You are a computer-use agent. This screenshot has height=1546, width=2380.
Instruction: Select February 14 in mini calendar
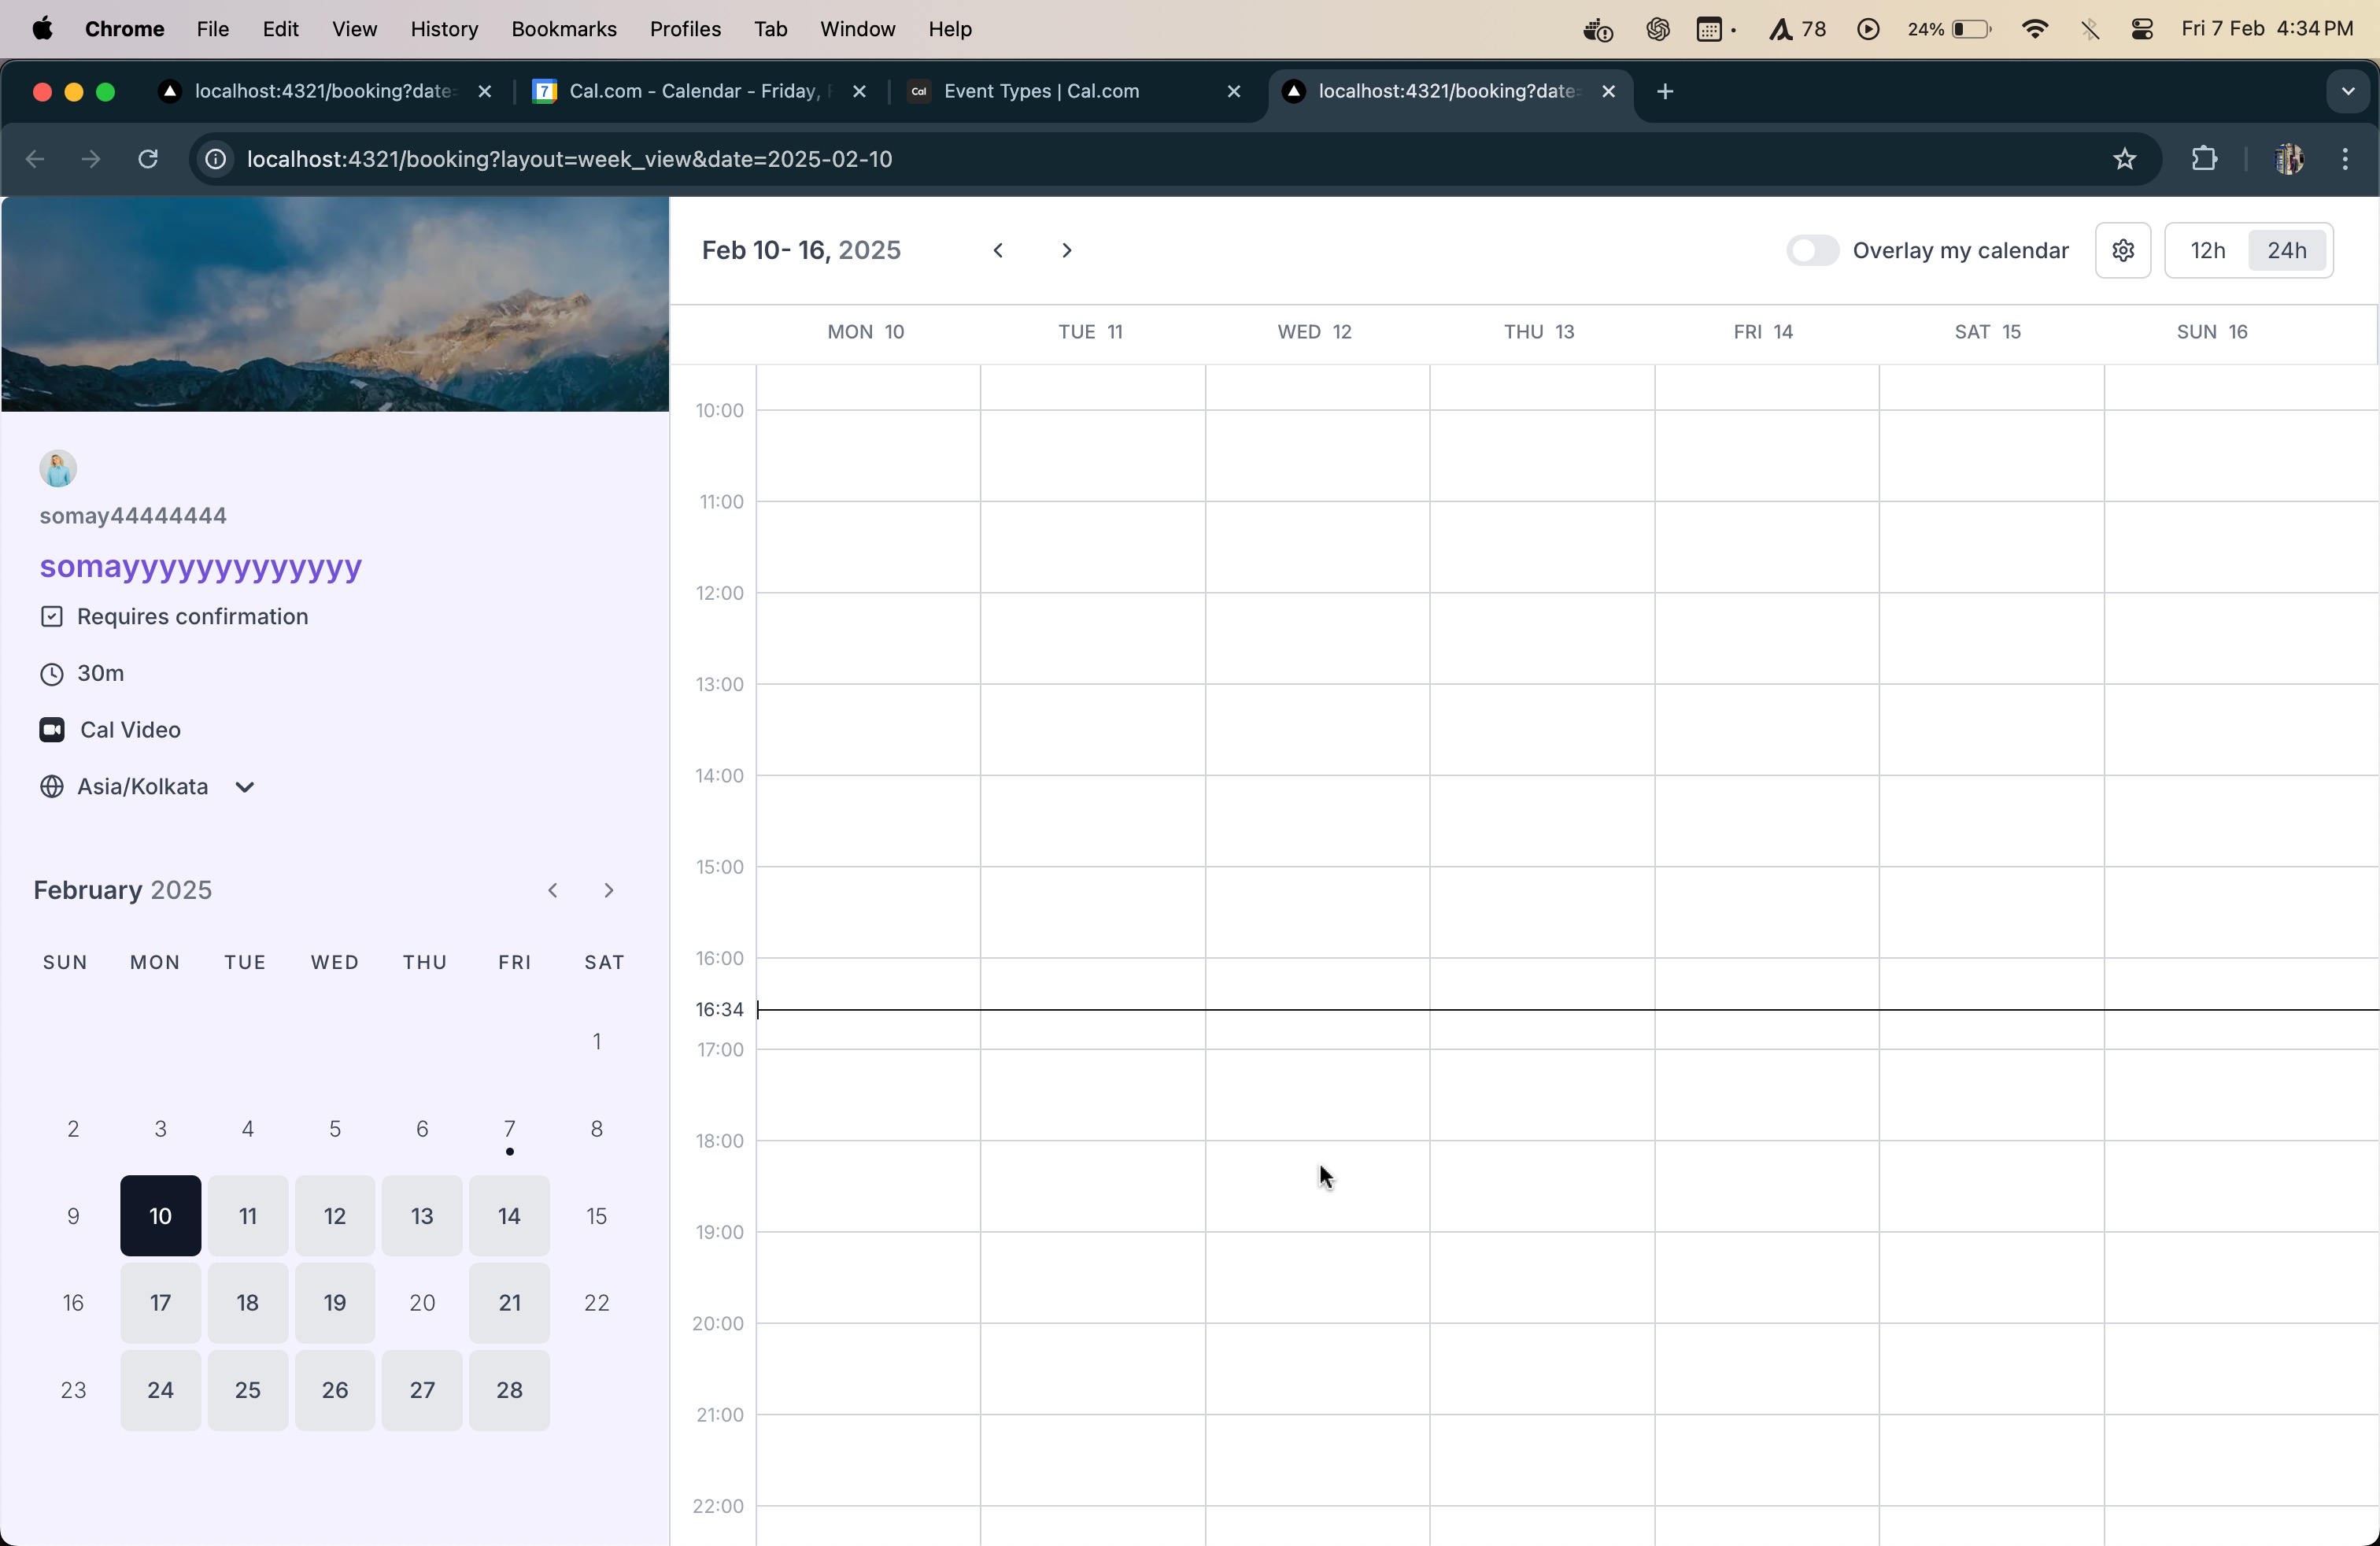point(510,1216)
